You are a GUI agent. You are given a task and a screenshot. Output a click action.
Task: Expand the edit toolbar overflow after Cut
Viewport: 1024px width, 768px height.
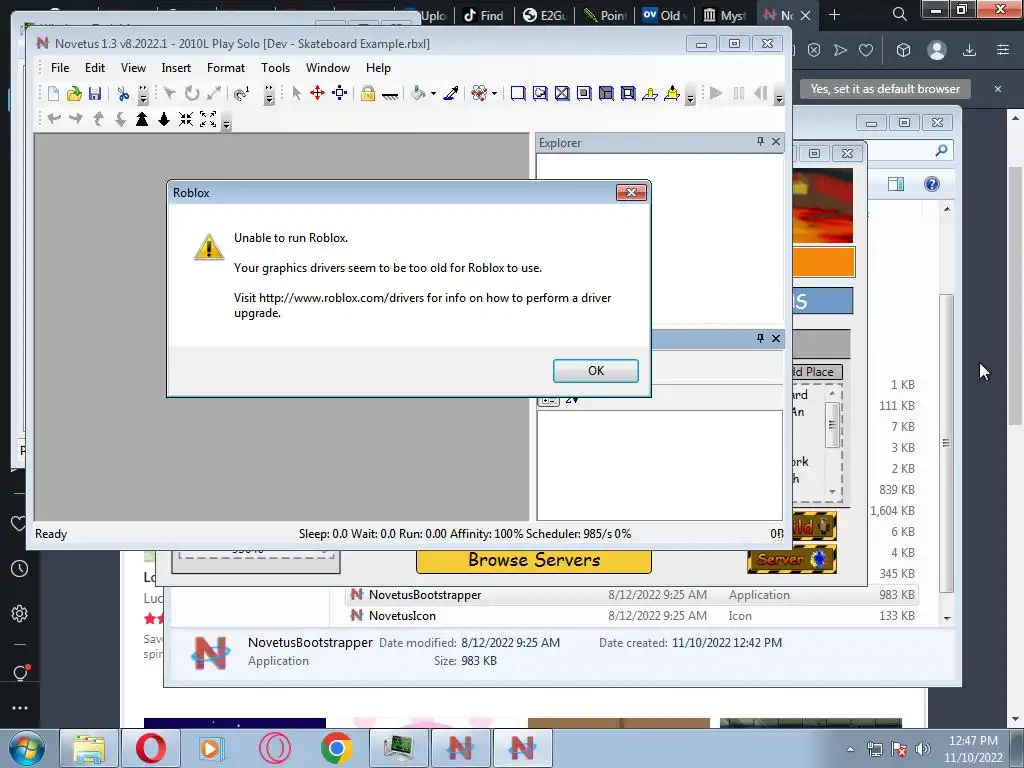pyautogui.click(x=143, y=95)
